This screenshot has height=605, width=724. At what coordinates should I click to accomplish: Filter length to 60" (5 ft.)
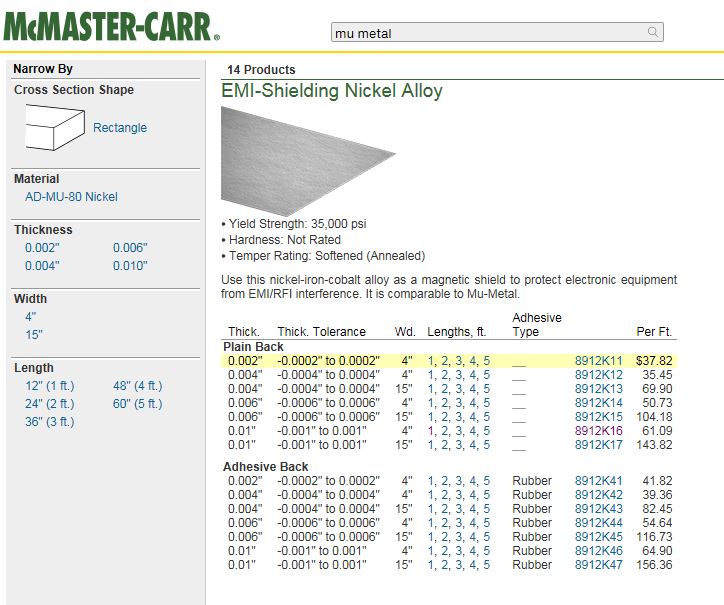138,404
